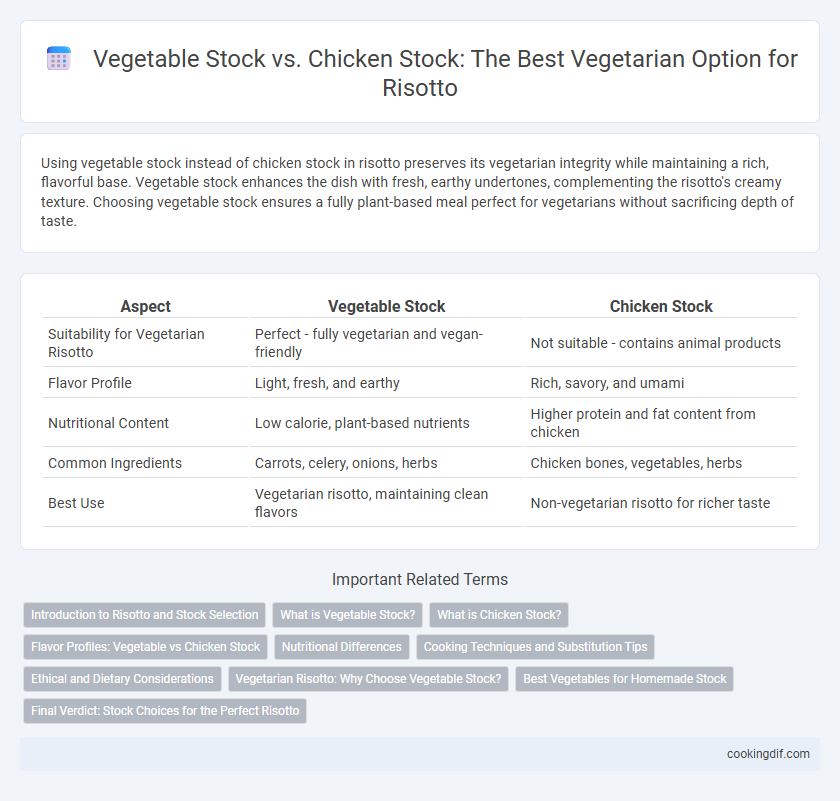Open Vegetarian Risotto: Why Choose Vegetable Stock? tag

click(368, 679)
